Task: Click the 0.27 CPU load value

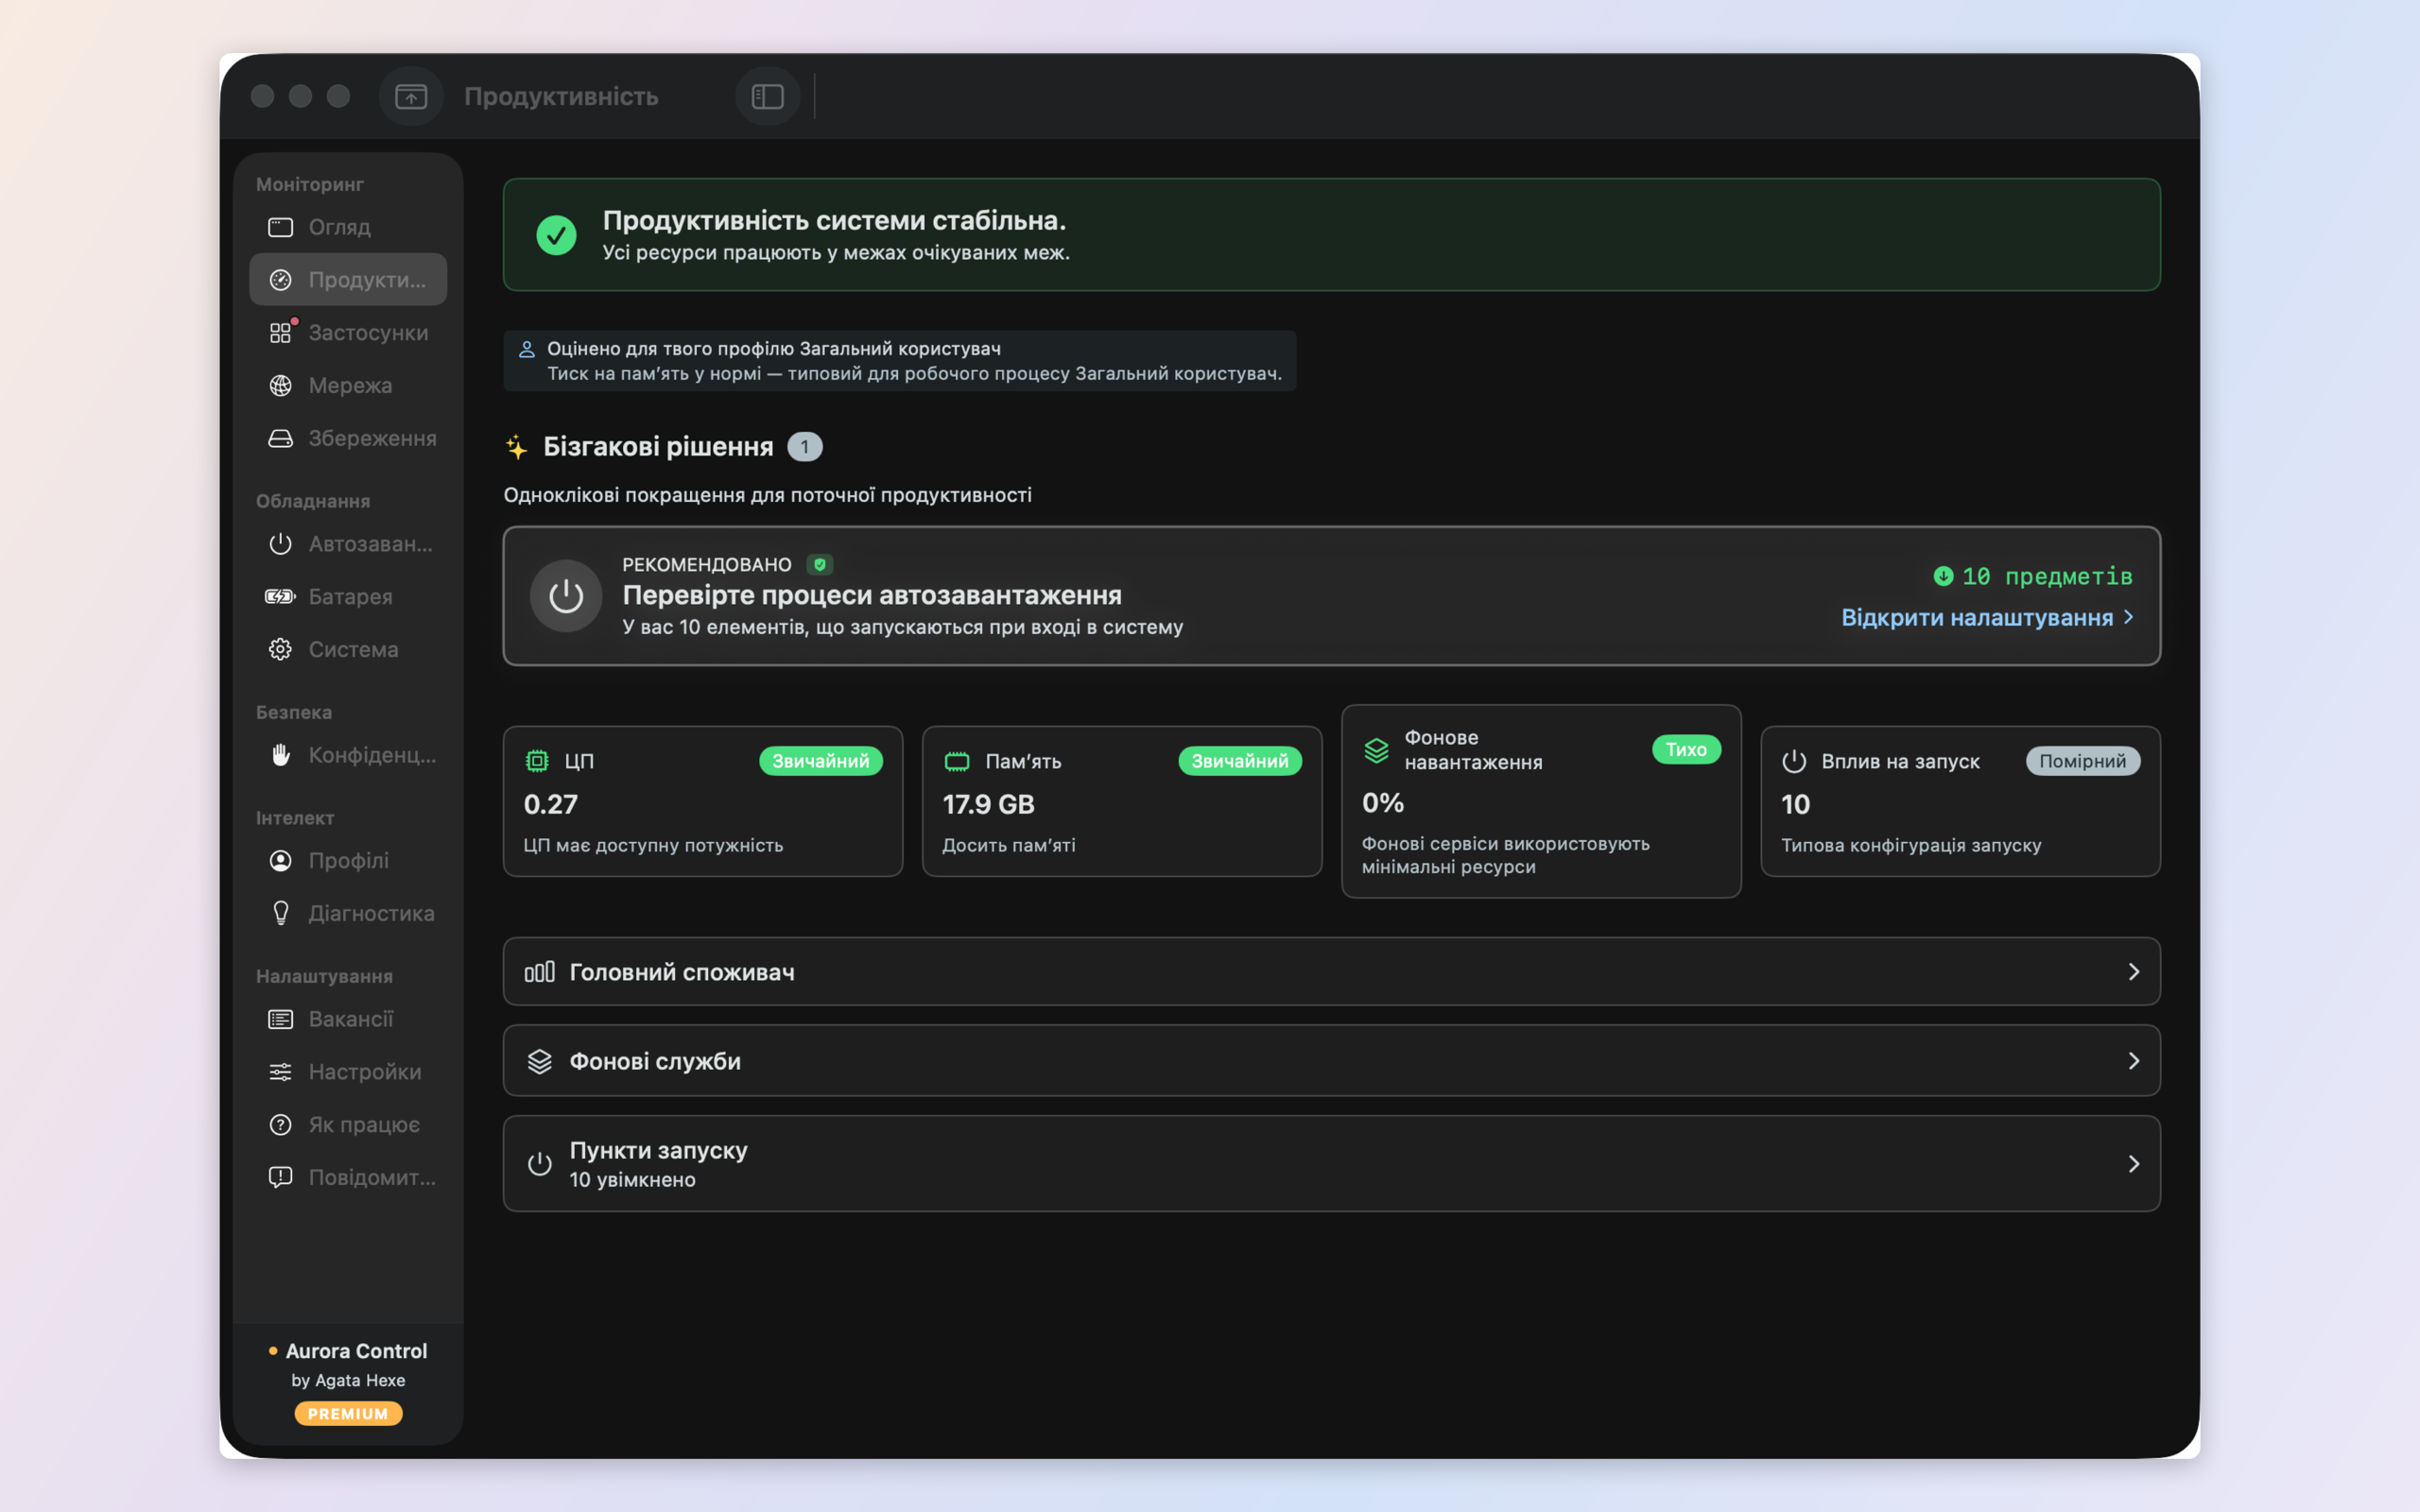Action: coord(550,805)
